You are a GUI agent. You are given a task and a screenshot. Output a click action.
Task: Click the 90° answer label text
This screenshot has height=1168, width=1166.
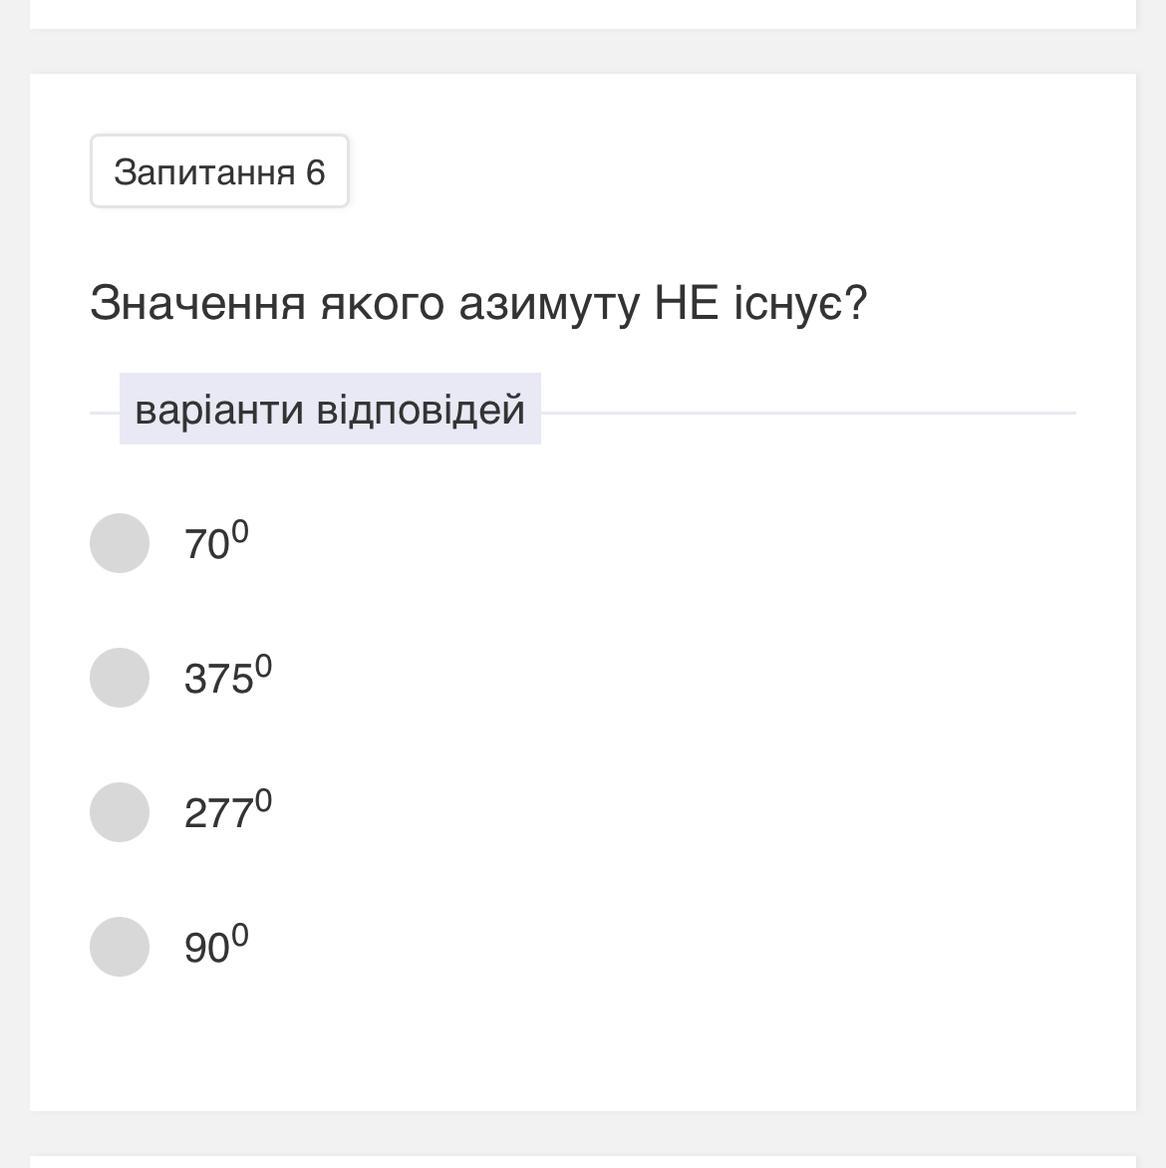point(215,947)
